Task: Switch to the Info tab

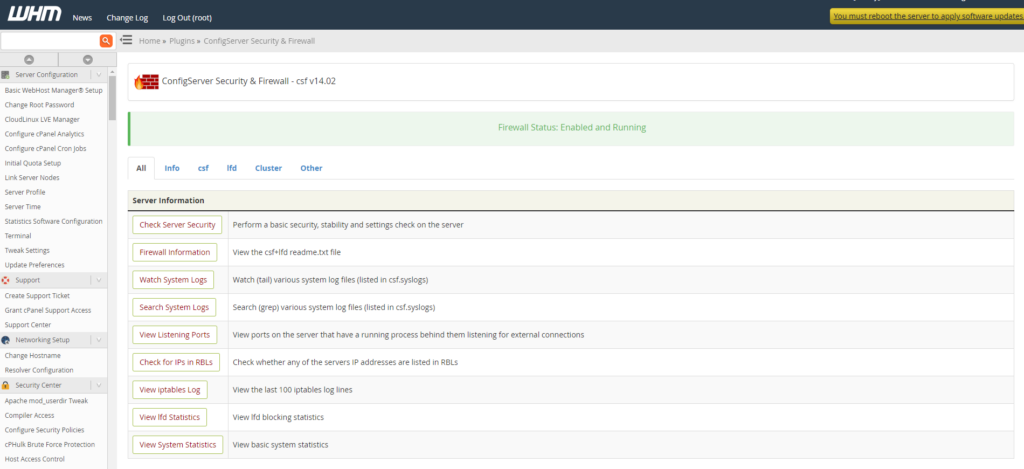Action: (x=172, y=168)
